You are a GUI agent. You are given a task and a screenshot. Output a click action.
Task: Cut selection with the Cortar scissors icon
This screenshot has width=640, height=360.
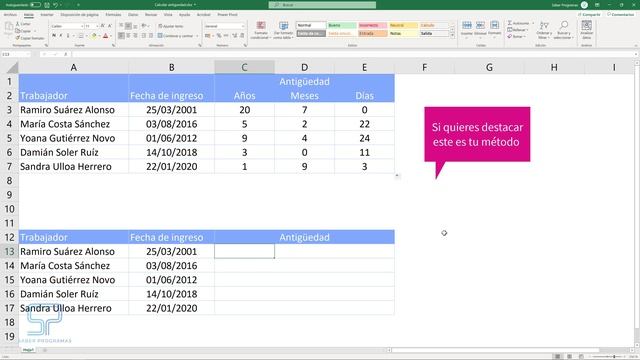(x=23, y=24)
